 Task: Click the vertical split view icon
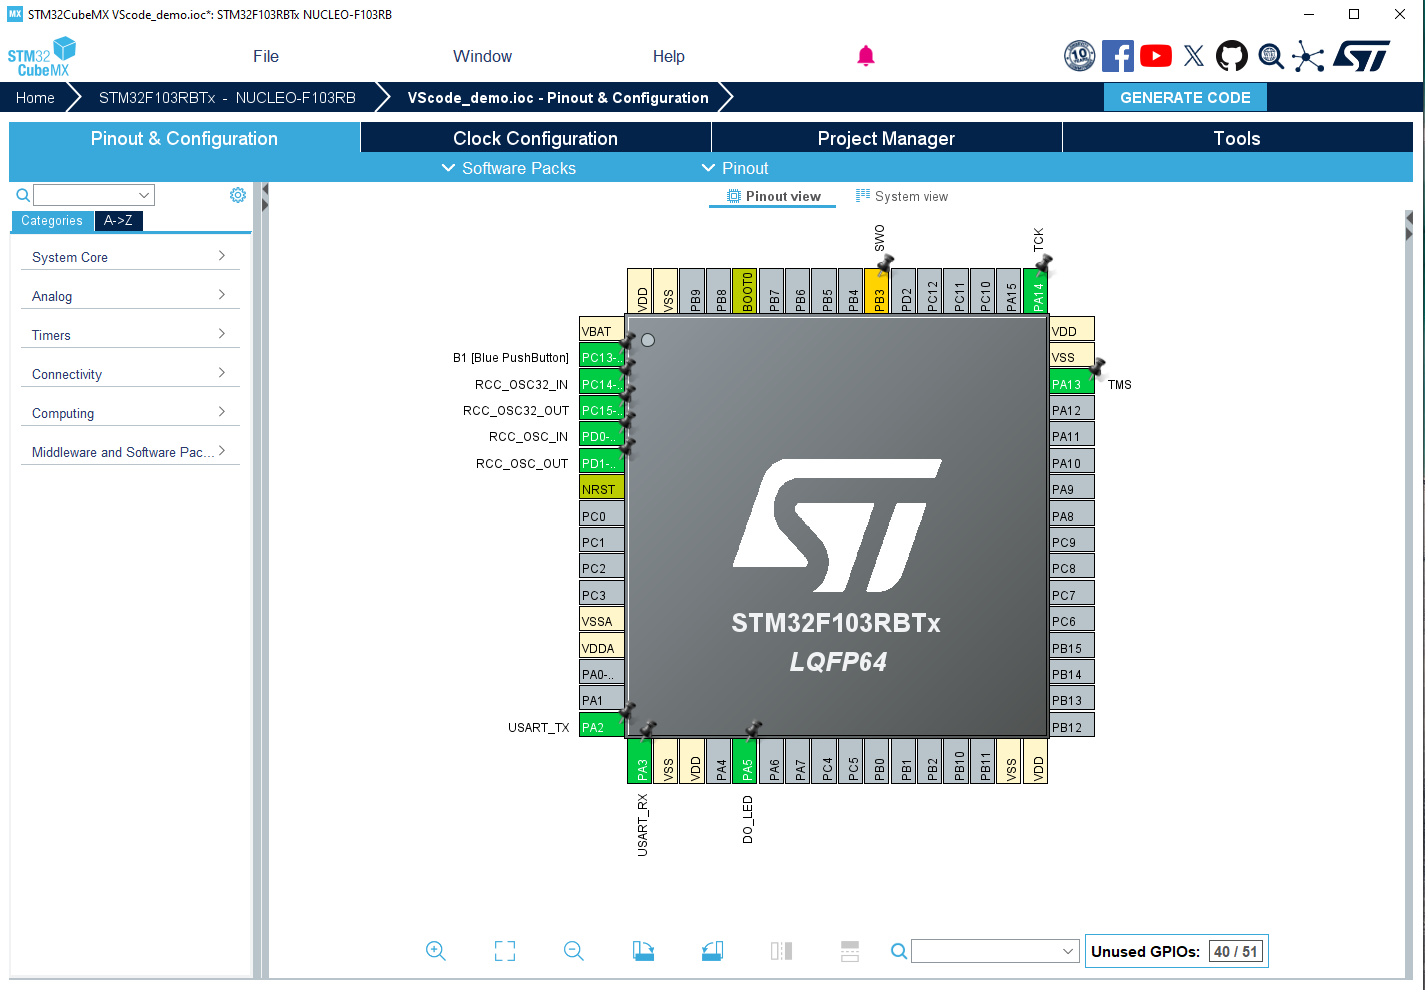point(781,951)
